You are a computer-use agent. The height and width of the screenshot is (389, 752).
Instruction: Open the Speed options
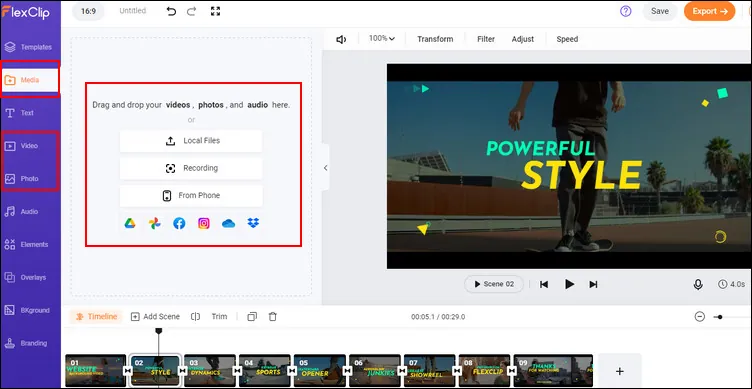pos(567,39)
